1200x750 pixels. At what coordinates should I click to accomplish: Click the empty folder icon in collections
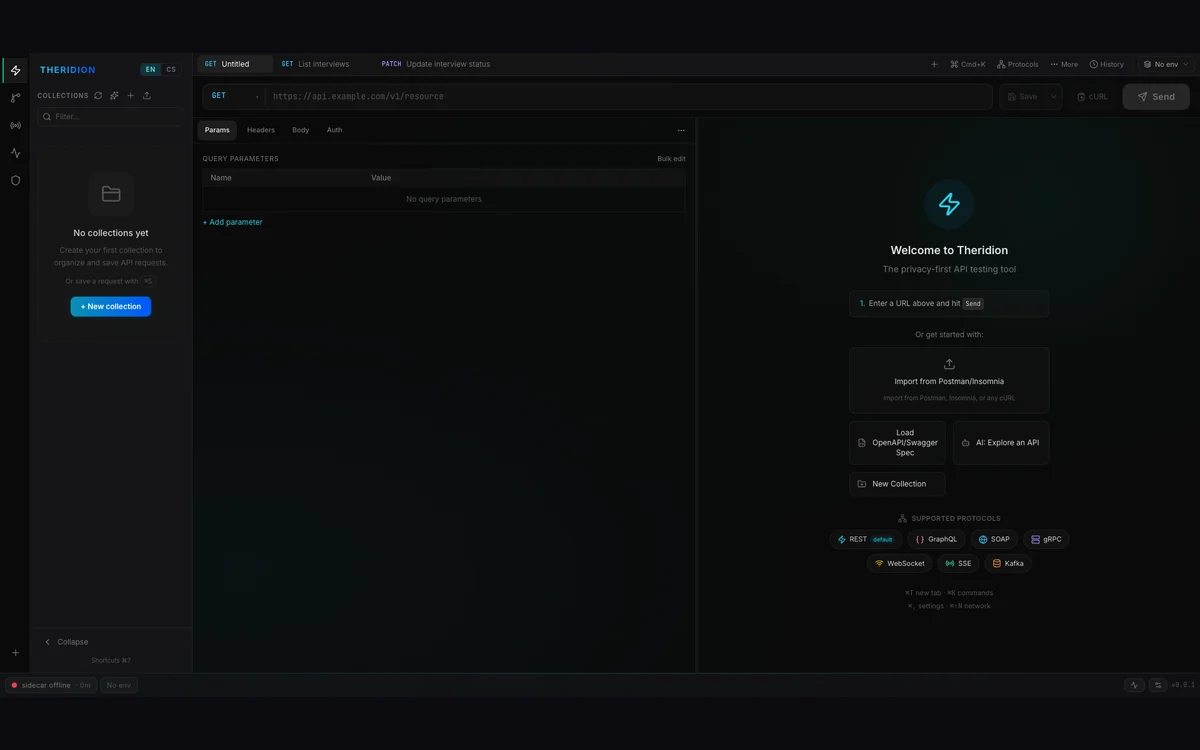[x=111, y=194]
